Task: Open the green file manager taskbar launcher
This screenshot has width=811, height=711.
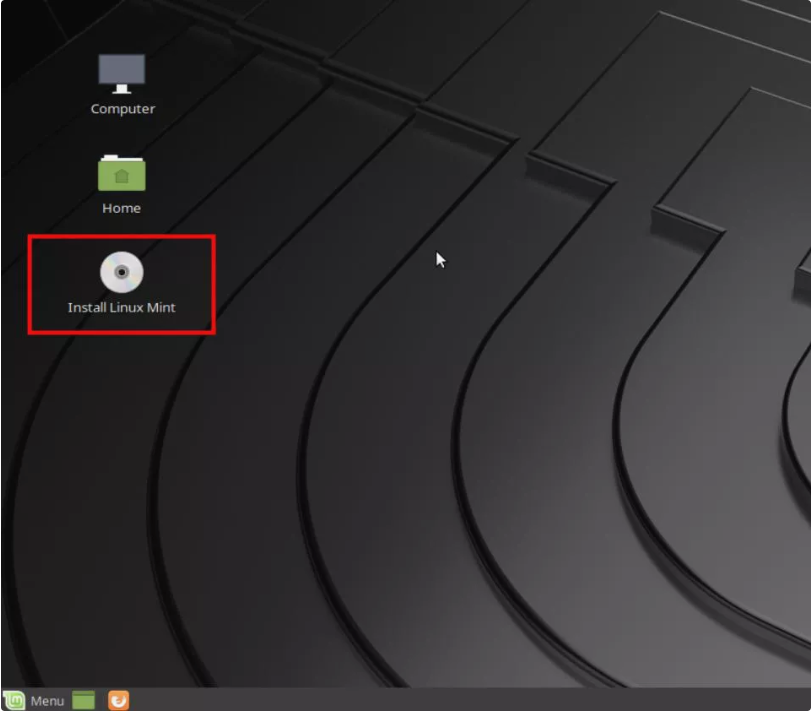Action: click(x=84, y=701)
